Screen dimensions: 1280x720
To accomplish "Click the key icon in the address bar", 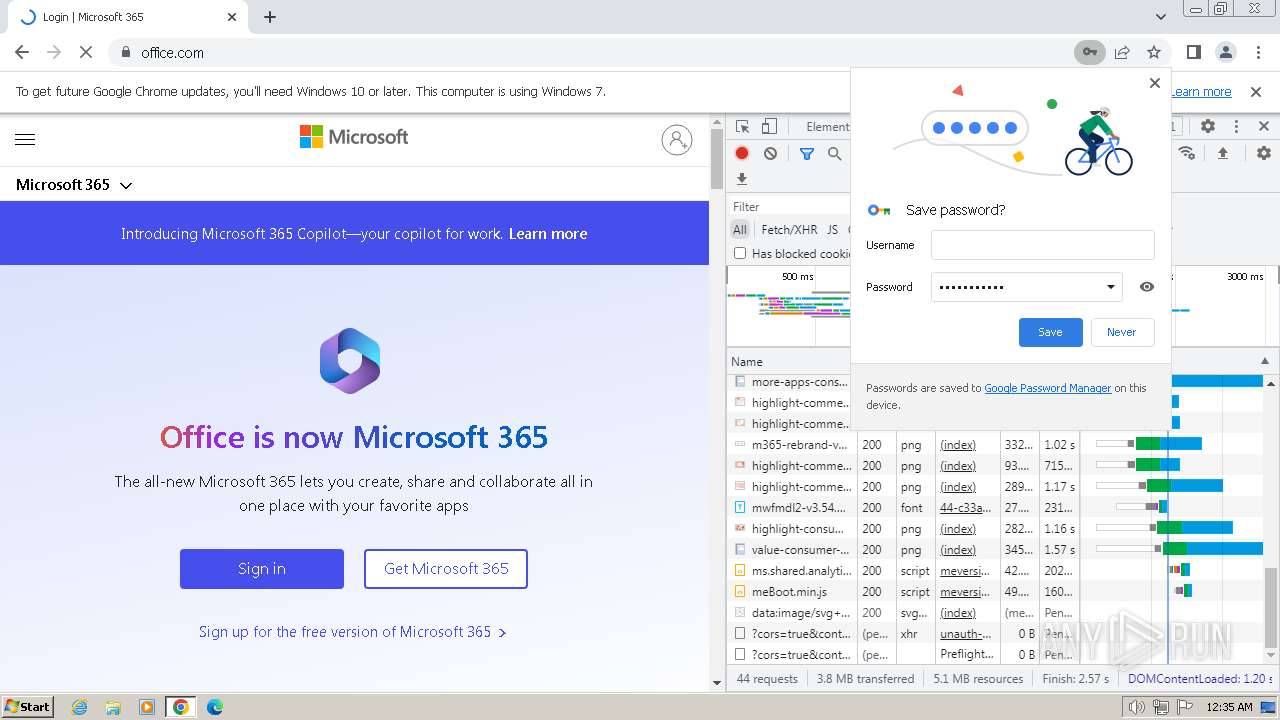I will [1089, 52].
